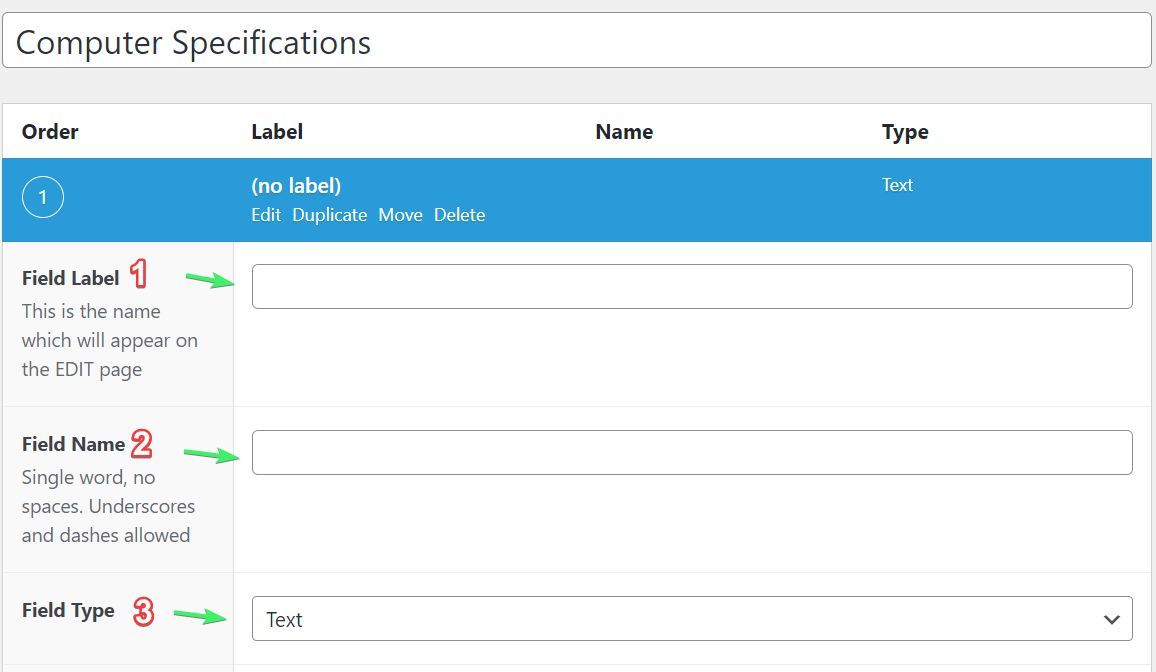Open the Field Type dropdown showing Text

click(x=692, y=618)
